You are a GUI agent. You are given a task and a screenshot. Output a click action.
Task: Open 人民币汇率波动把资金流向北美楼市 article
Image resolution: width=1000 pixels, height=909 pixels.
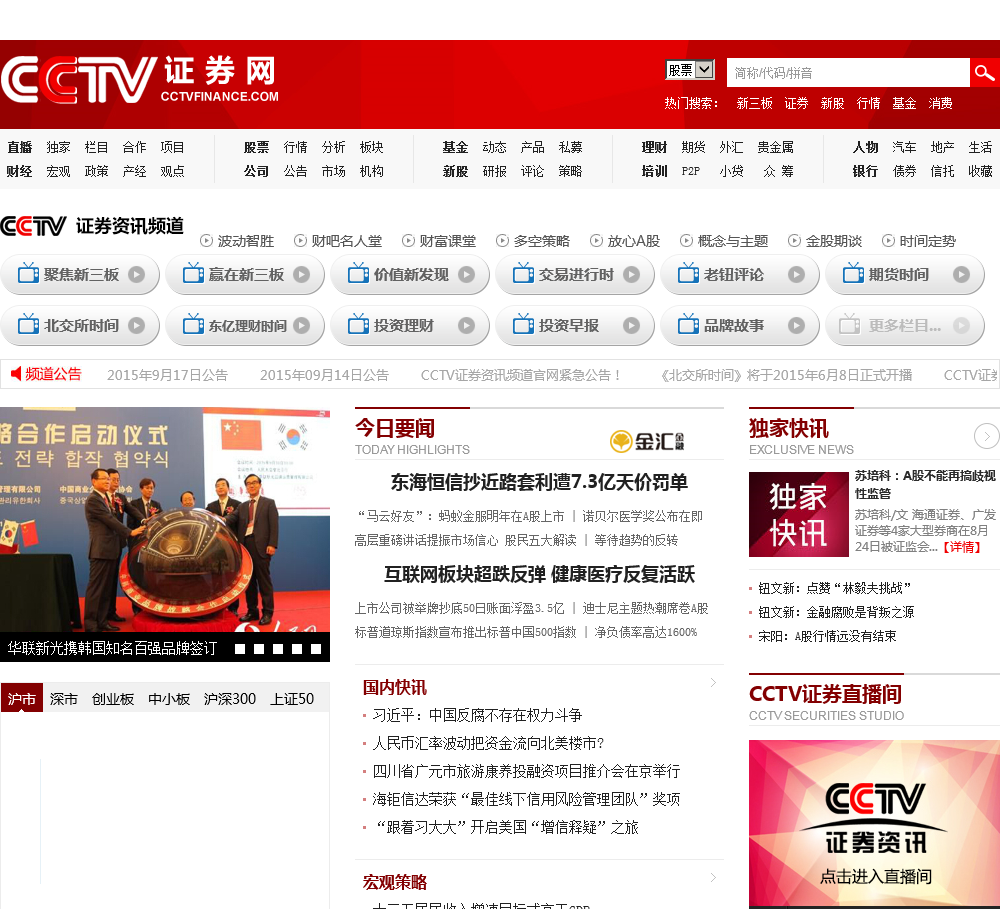488,743
